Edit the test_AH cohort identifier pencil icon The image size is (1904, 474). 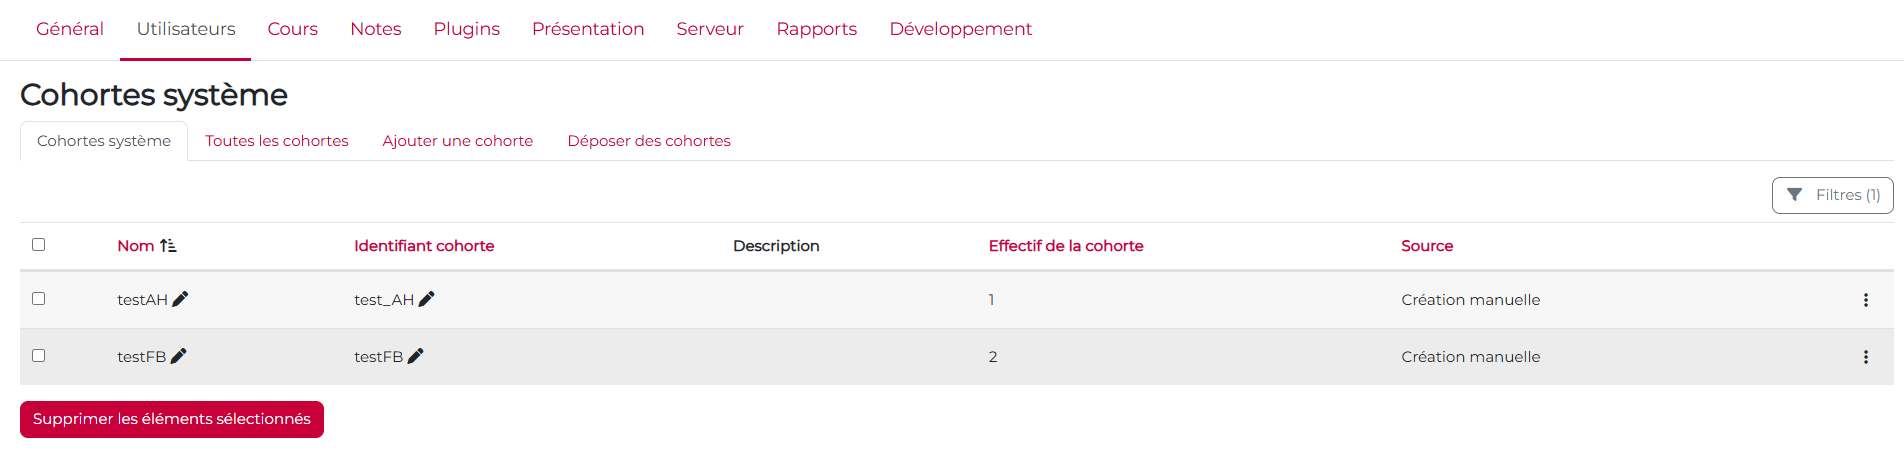coord(426,299)
